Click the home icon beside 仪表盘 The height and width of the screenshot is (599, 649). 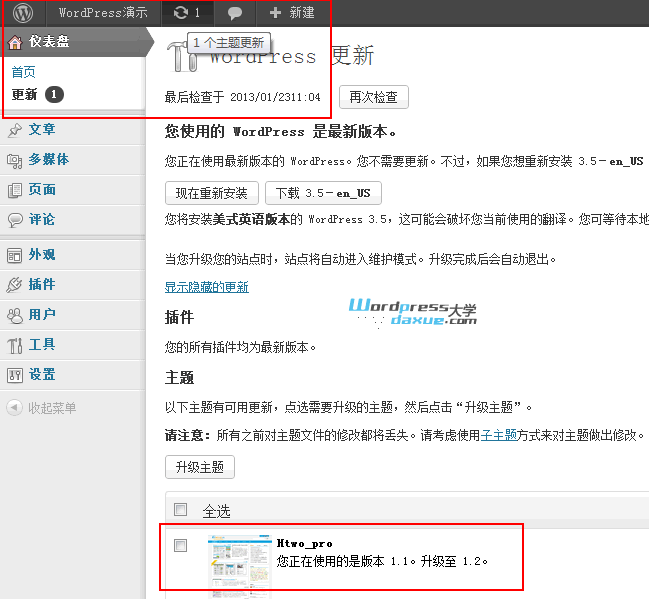(x=15, y=42)
